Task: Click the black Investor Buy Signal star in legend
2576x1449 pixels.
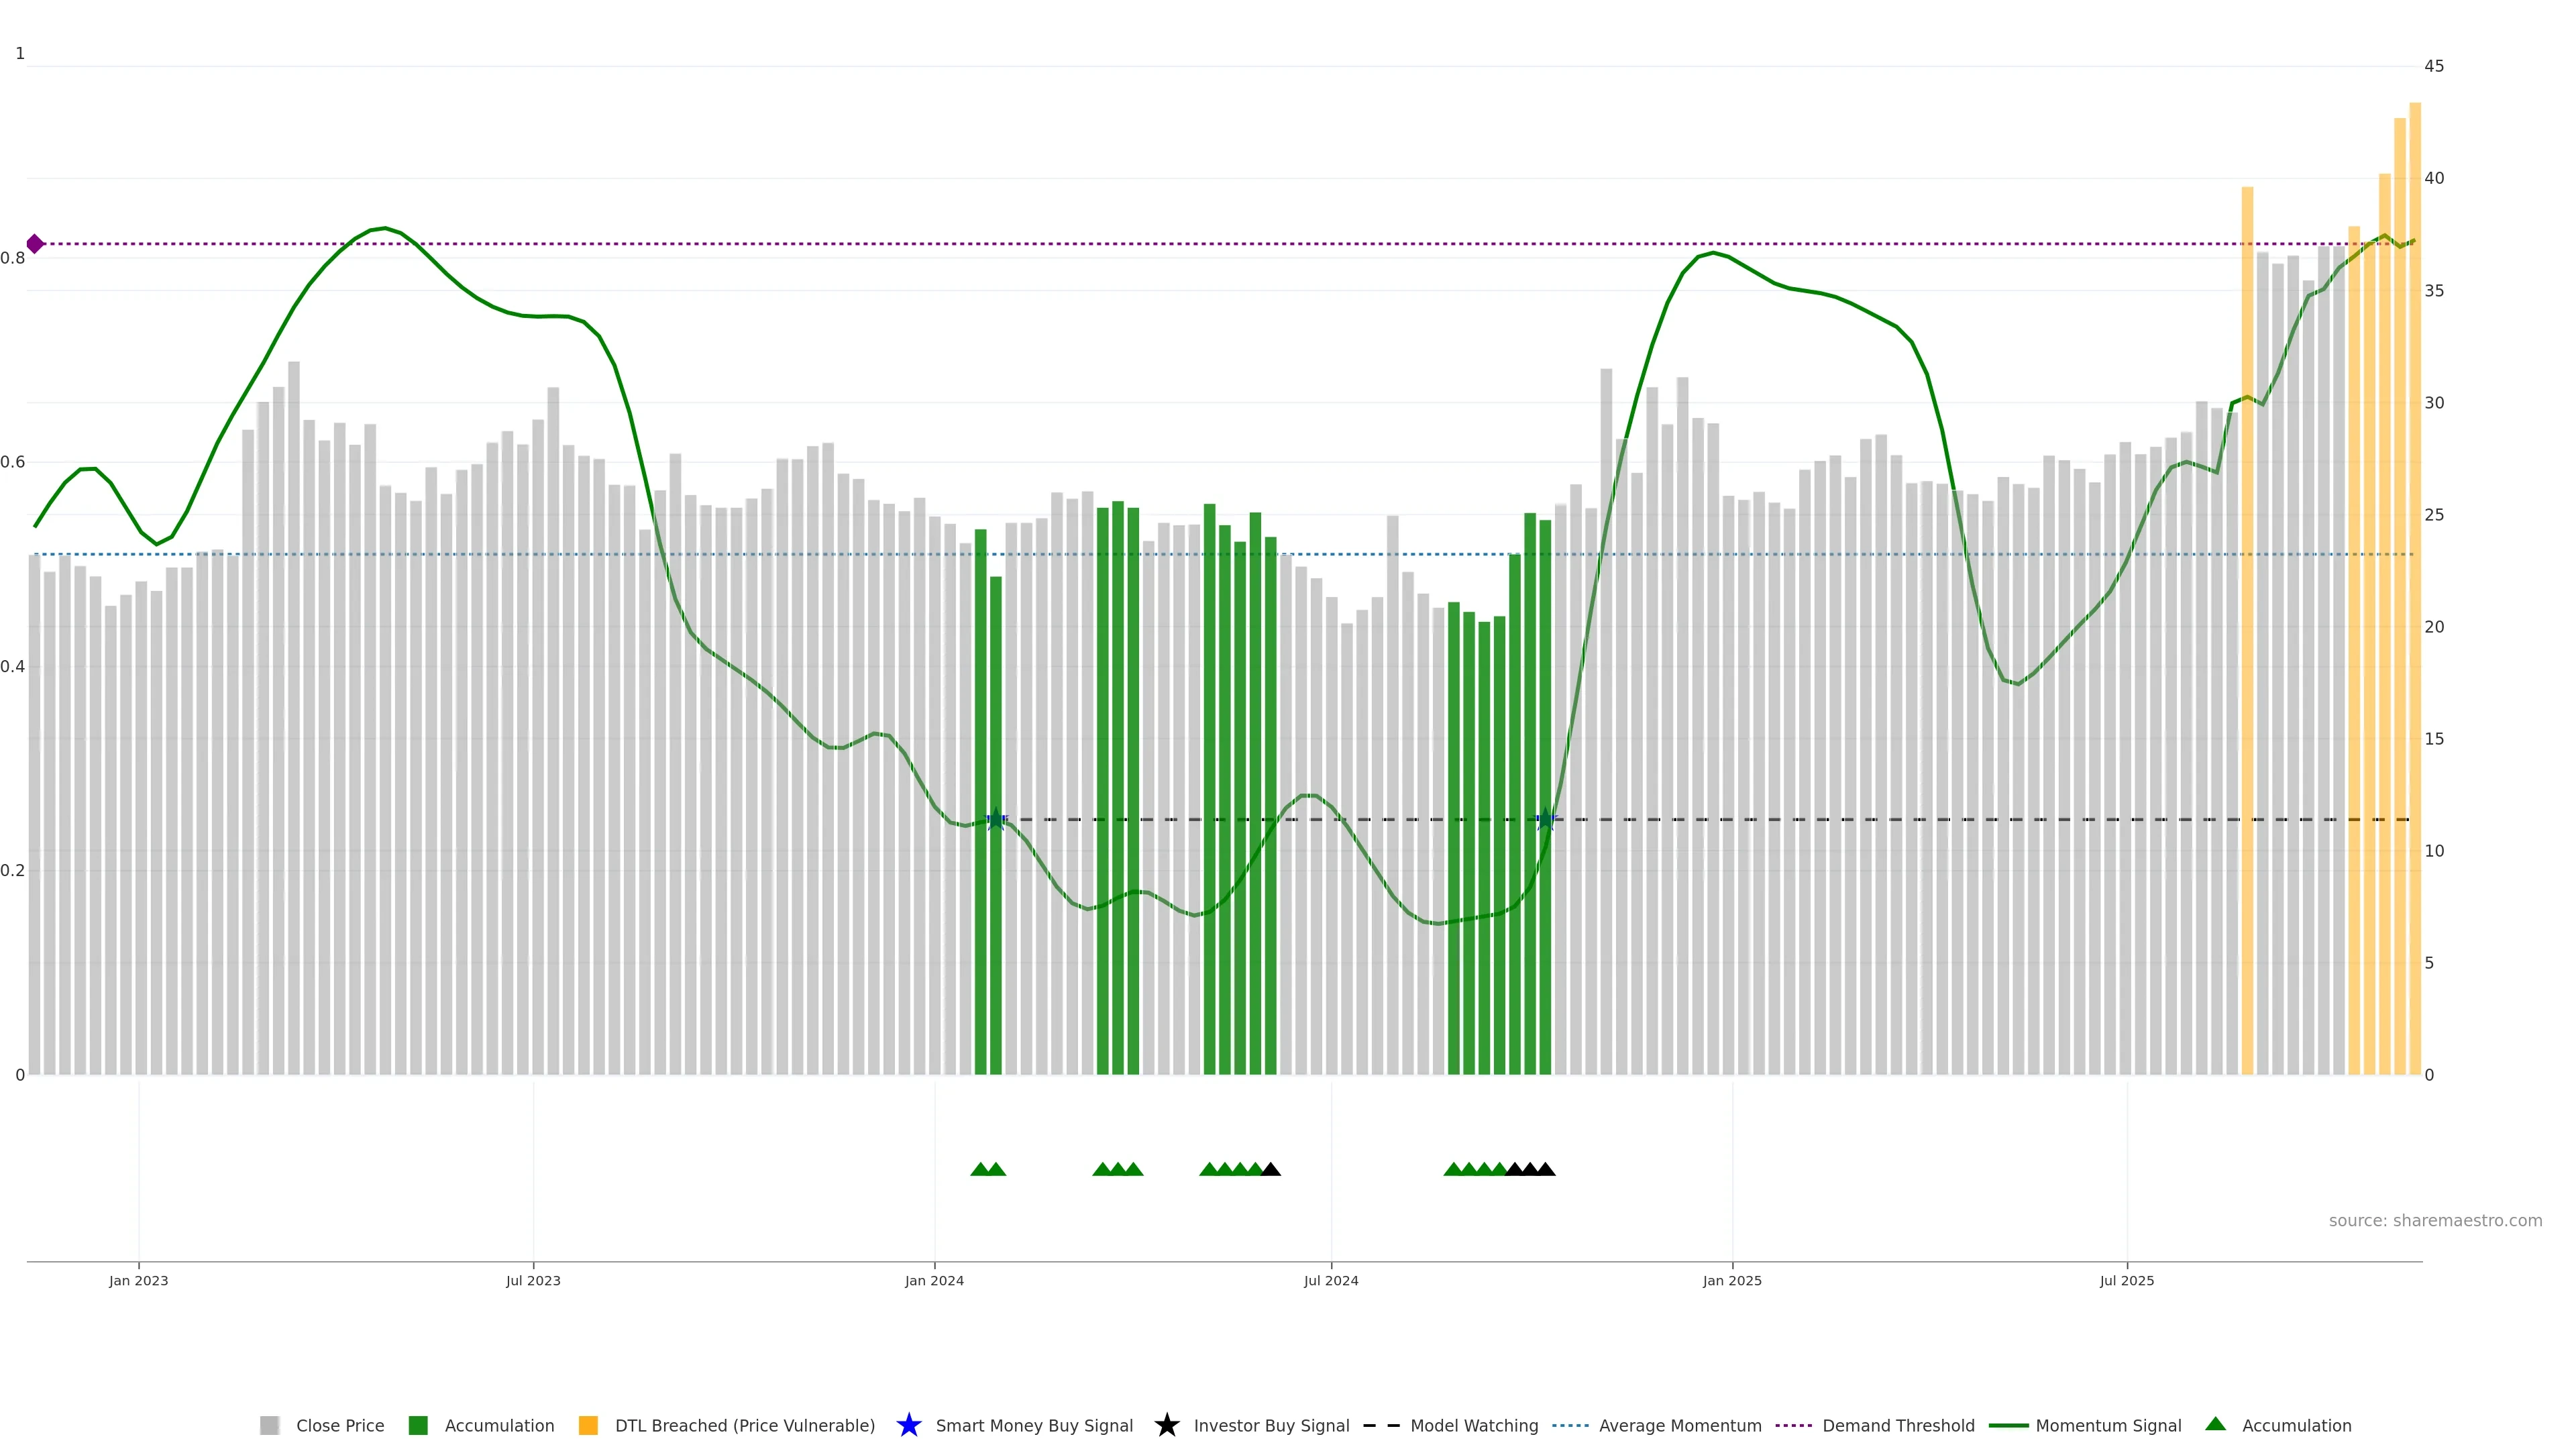Action: (x=1166, y=1425)
